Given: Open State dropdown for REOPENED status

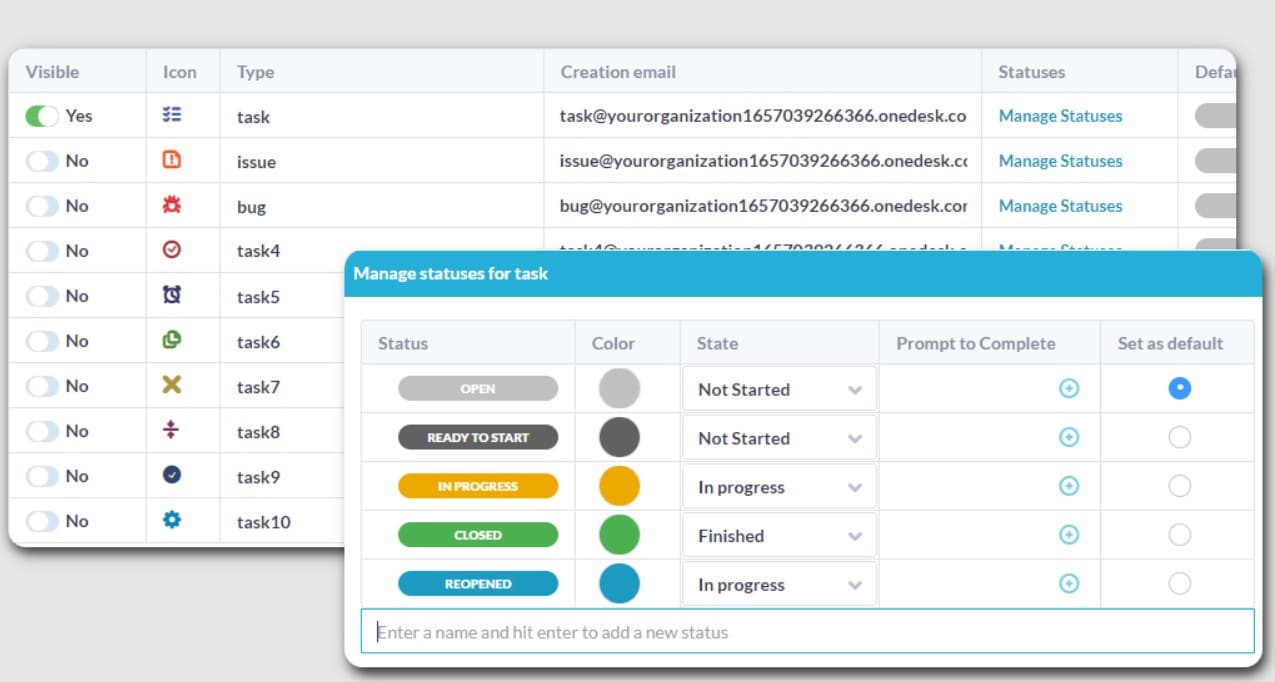Looking at the screenshot, I should coord(779,585).
